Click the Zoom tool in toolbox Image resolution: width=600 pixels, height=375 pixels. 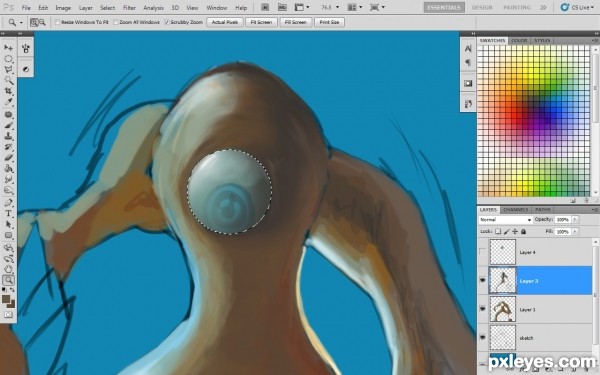pyautogui.click(x=8, y=280)
